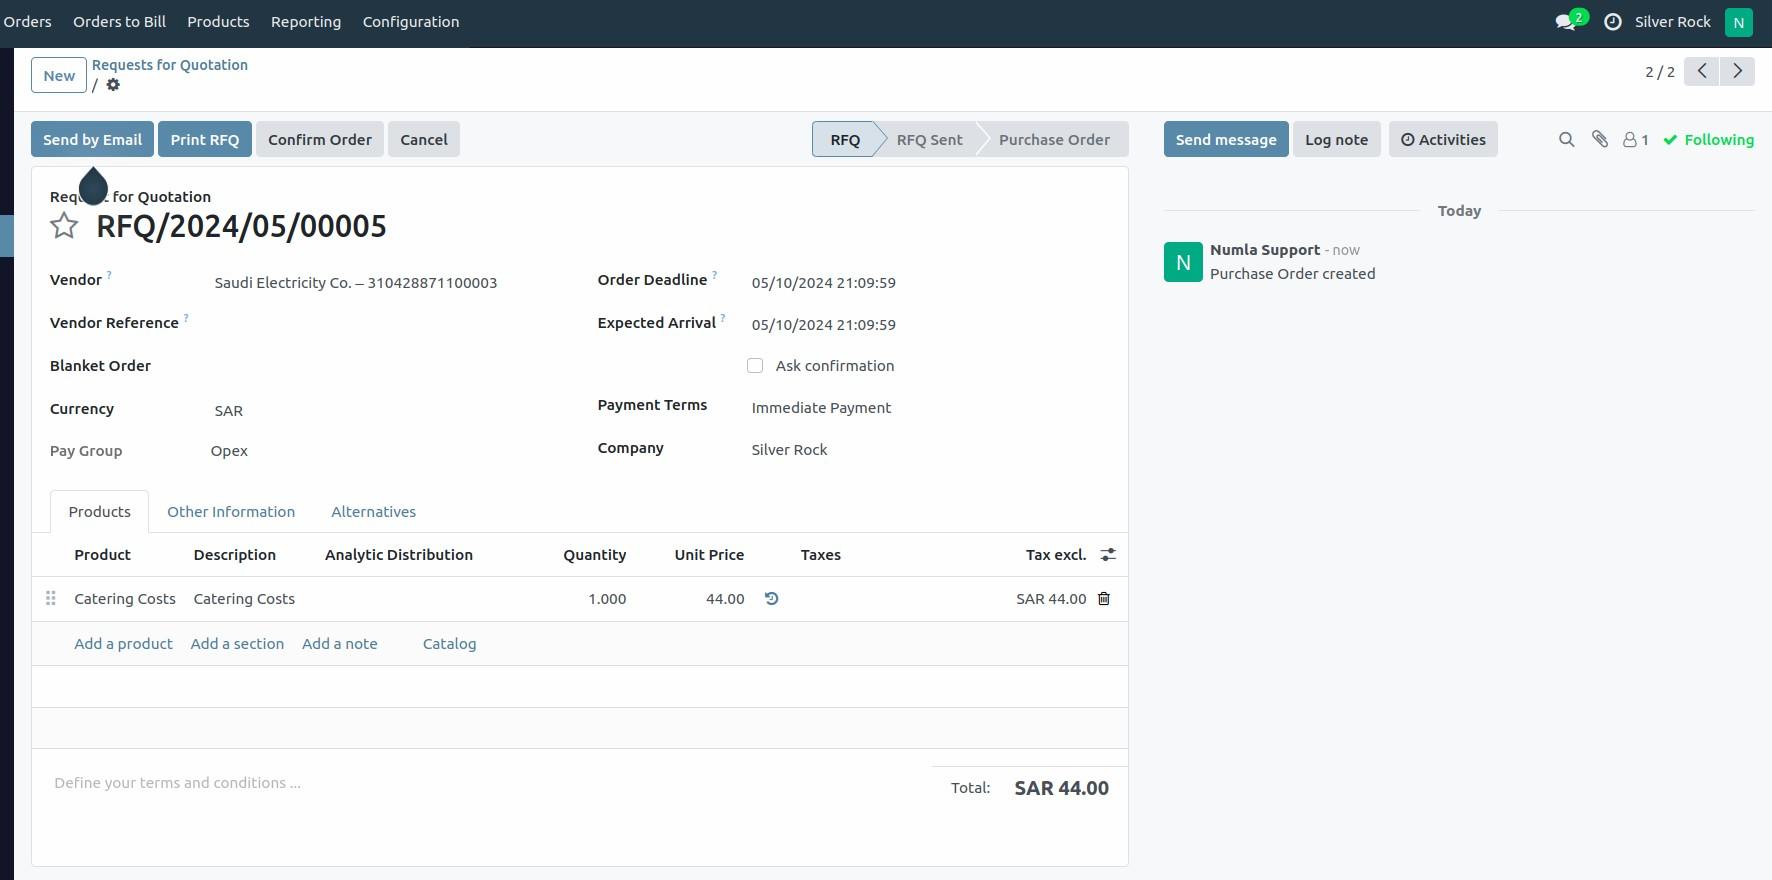Screen dimensions: 1772x880
Task: Delete the Catering Costs line with trash icon
Action: click(1104, 599)
